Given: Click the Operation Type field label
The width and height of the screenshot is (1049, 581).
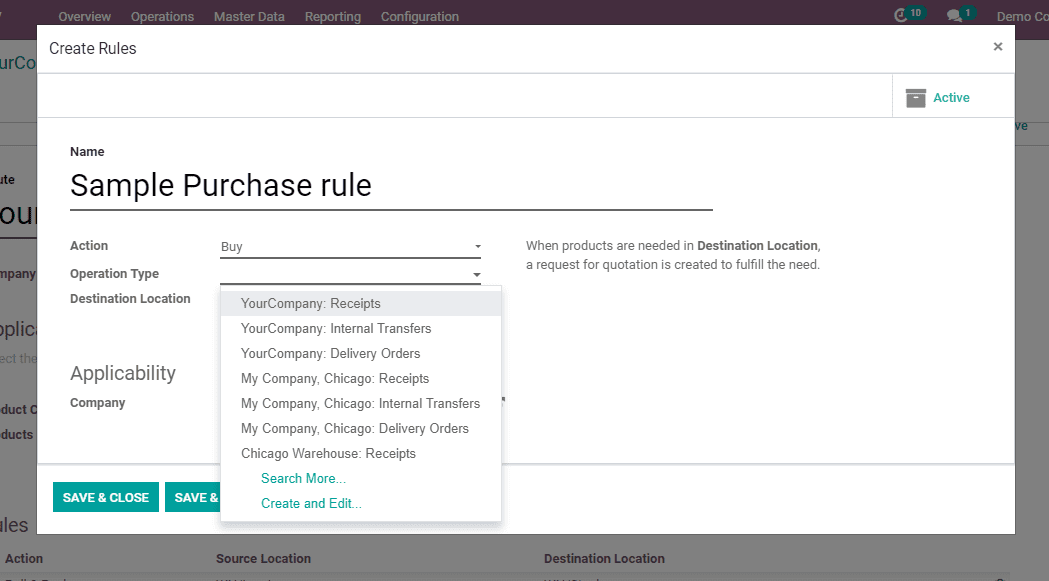Looking at the screenshot, I should pos(114,274).
